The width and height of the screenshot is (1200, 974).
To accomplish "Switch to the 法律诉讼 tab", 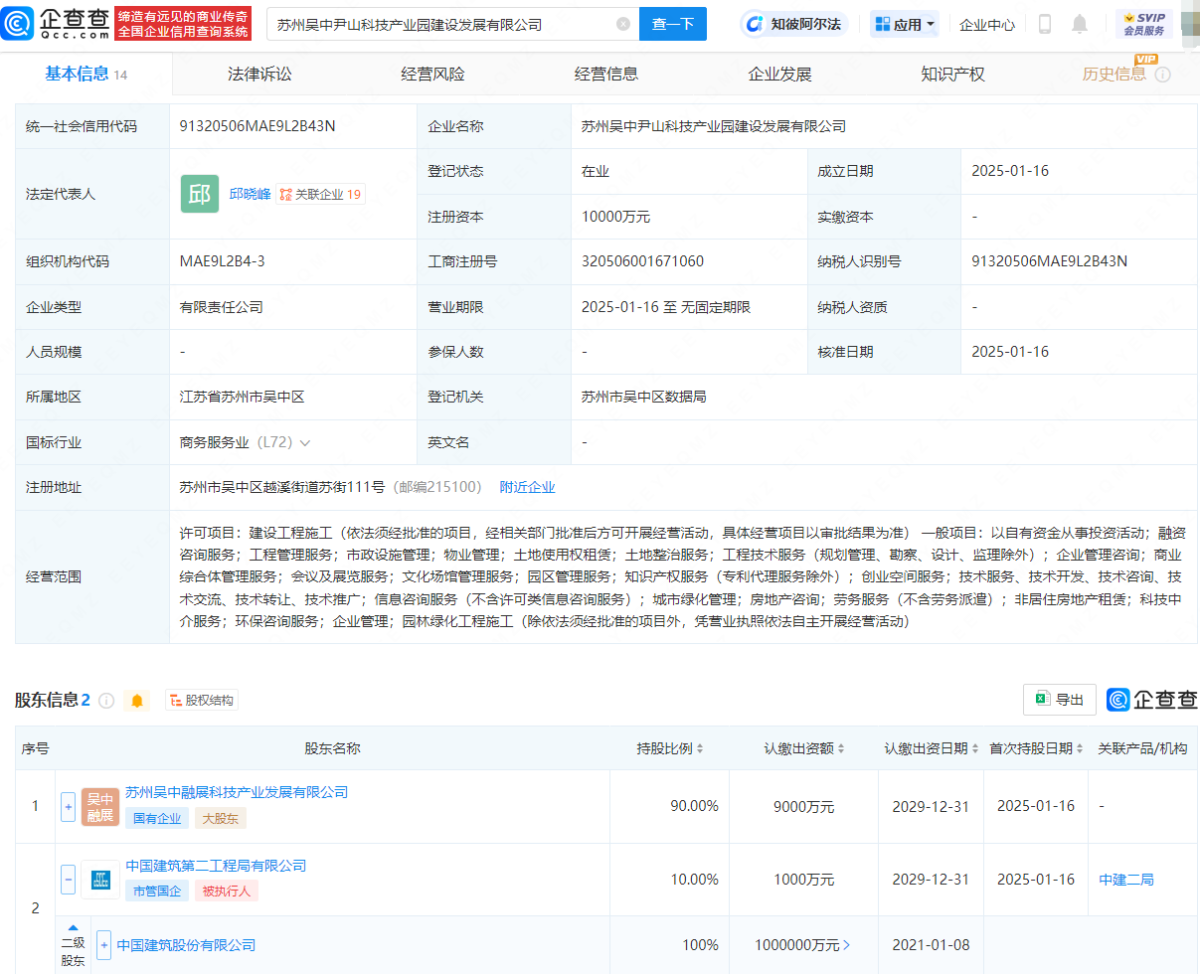I will point(260,74).
